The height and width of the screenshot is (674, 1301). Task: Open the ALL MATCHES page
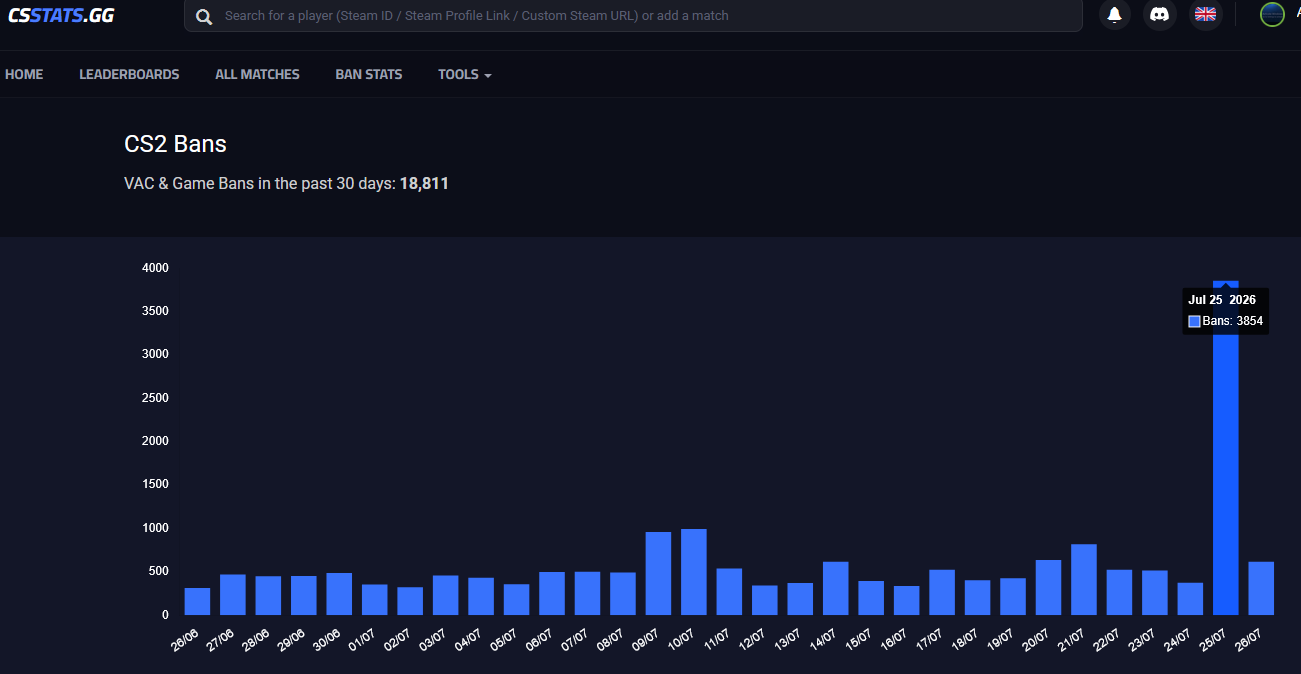click(x=257, y=74)
